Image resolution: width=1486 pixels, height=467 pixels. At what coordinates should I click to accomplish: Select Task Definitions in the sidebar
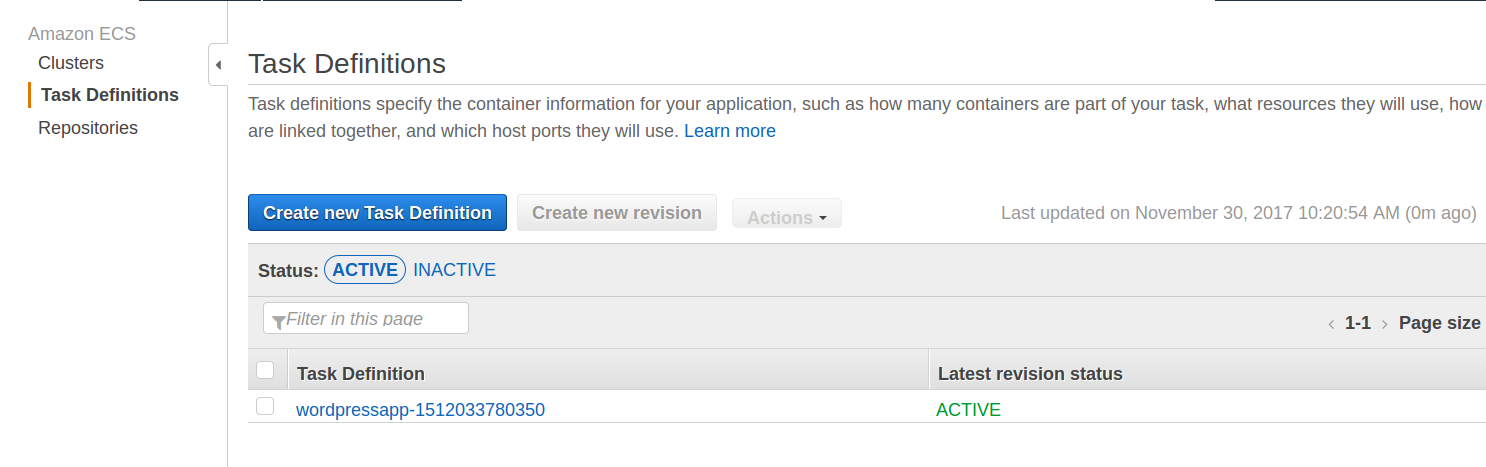(x=110, y=95)
